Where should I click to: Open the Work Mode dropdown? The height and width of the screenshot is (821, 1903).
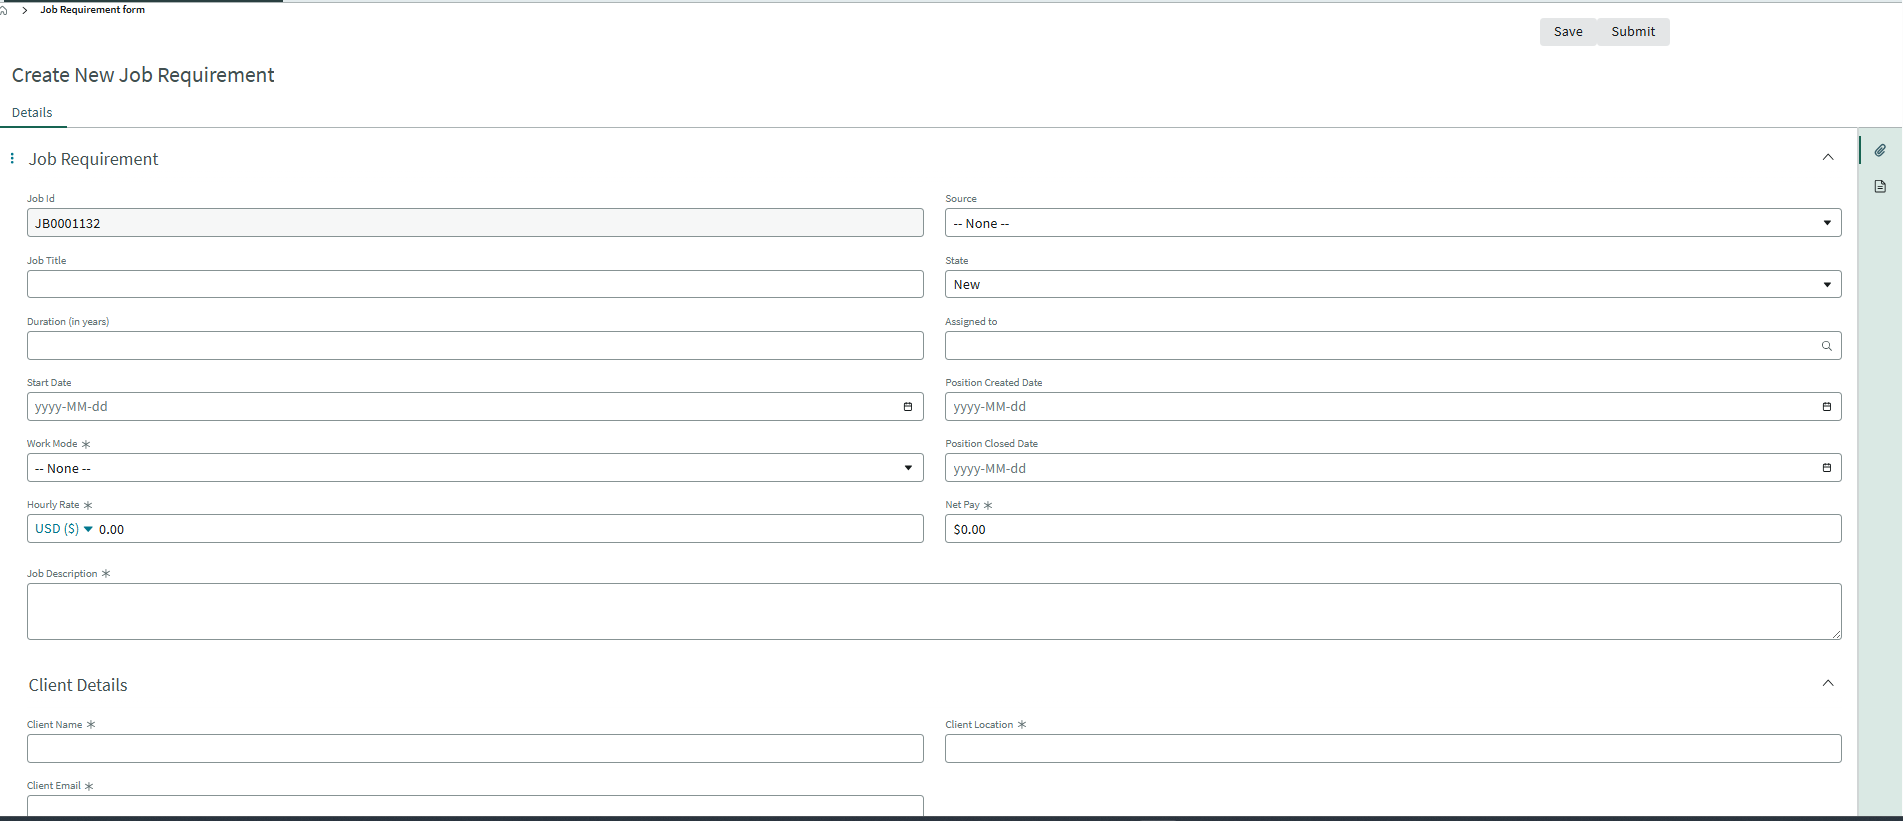coord(475,468)
